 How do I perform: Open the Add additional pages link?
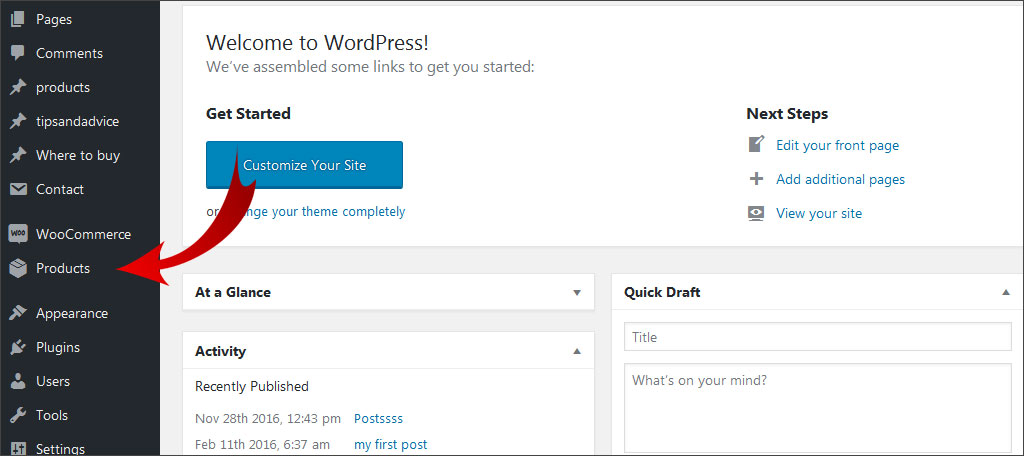tap(840, 179)
